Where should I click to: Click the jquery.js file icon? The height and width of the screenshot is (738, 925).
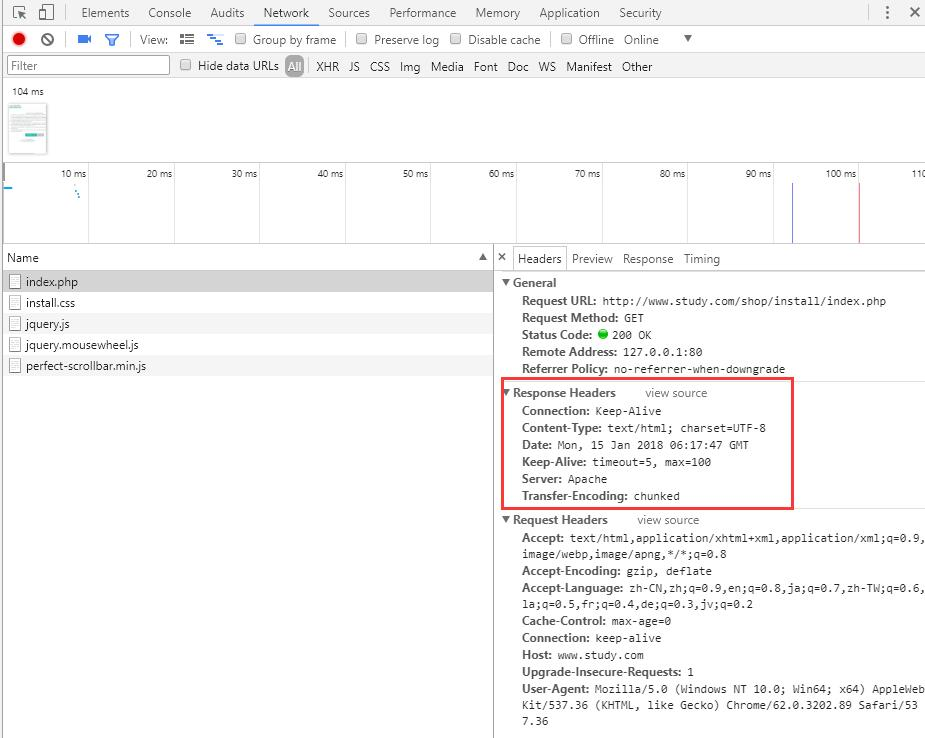click(x=15, y=324)
